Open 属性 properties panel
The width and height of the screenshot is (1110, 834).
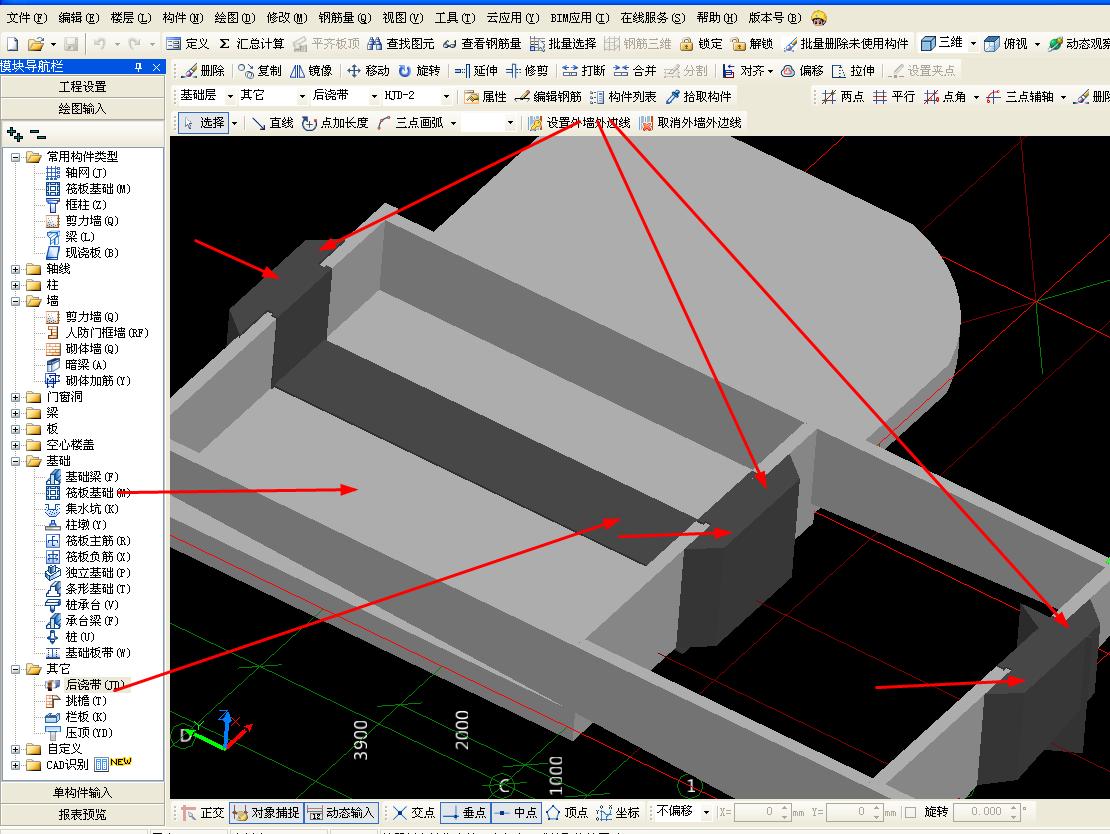(485, 96)
